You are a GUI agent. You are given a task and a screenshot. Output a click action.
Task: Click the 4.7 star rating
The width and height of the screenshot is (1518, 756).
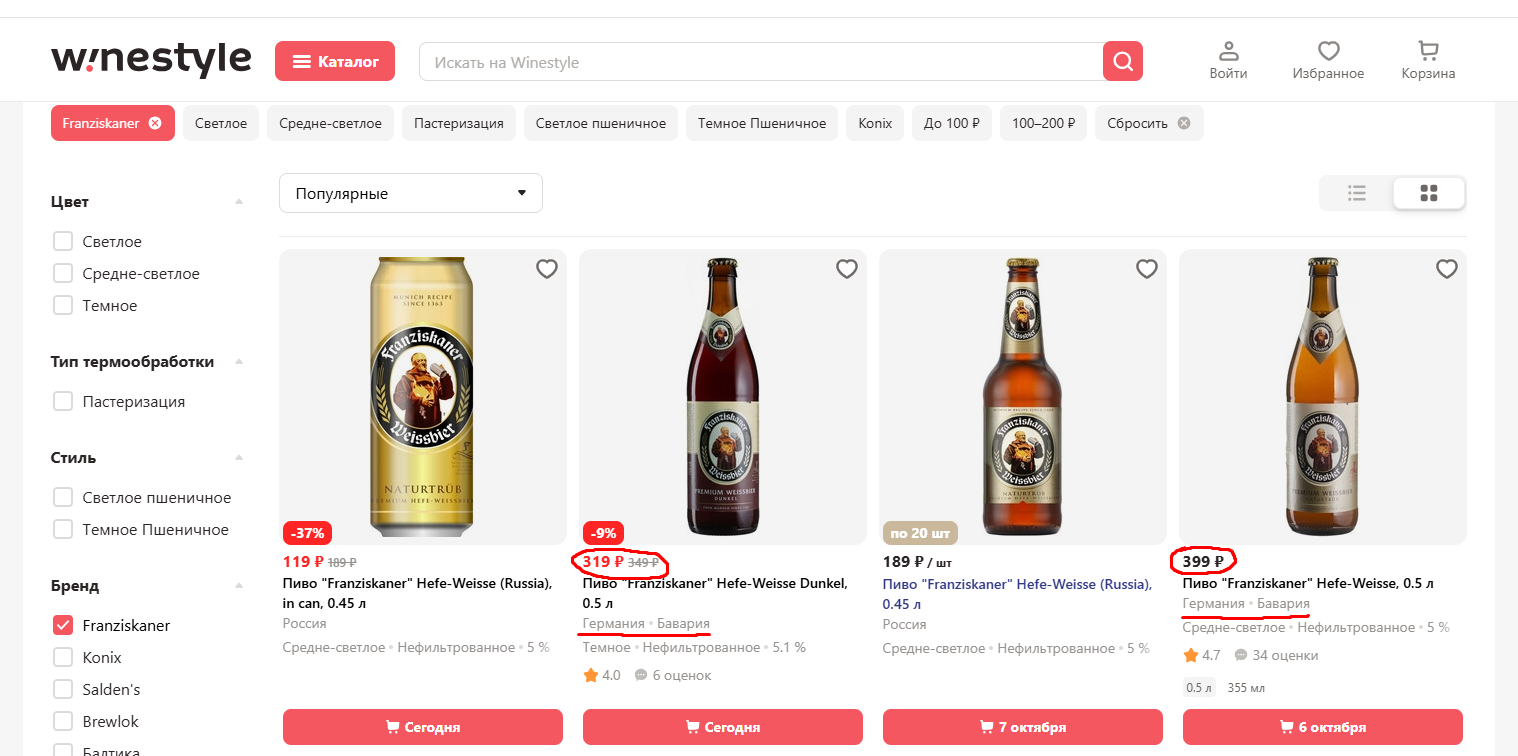pos(1202,655)
